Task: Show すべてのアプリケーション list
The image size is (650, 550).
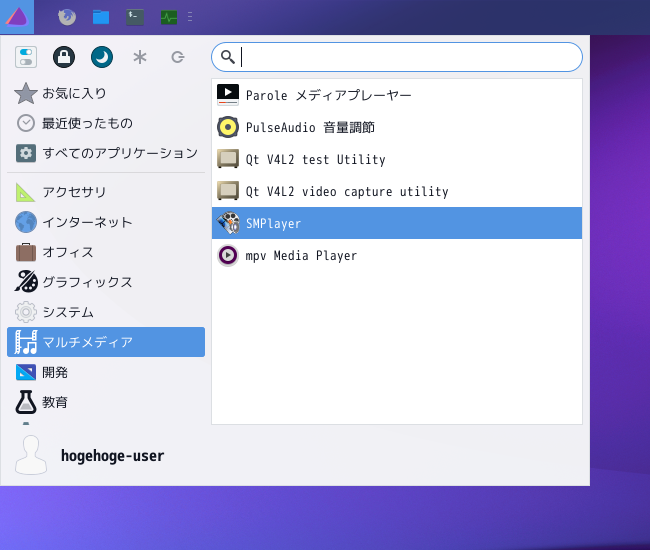Action: coord(106,153)
